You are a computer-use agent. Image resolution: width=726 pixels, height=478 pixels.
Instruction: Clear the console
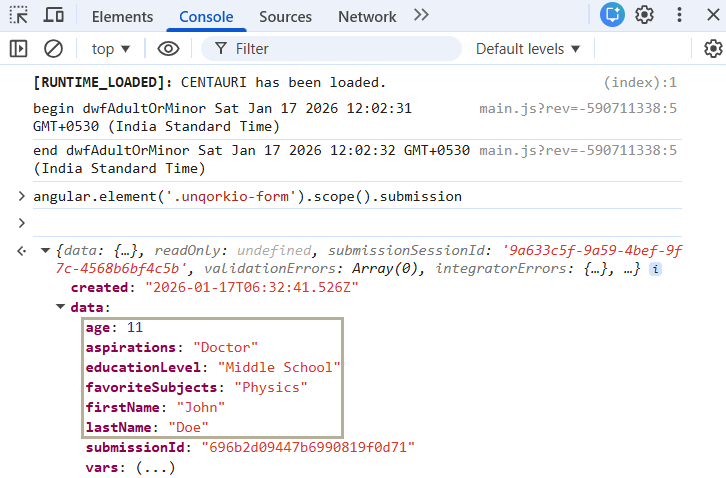pos(53,49)
